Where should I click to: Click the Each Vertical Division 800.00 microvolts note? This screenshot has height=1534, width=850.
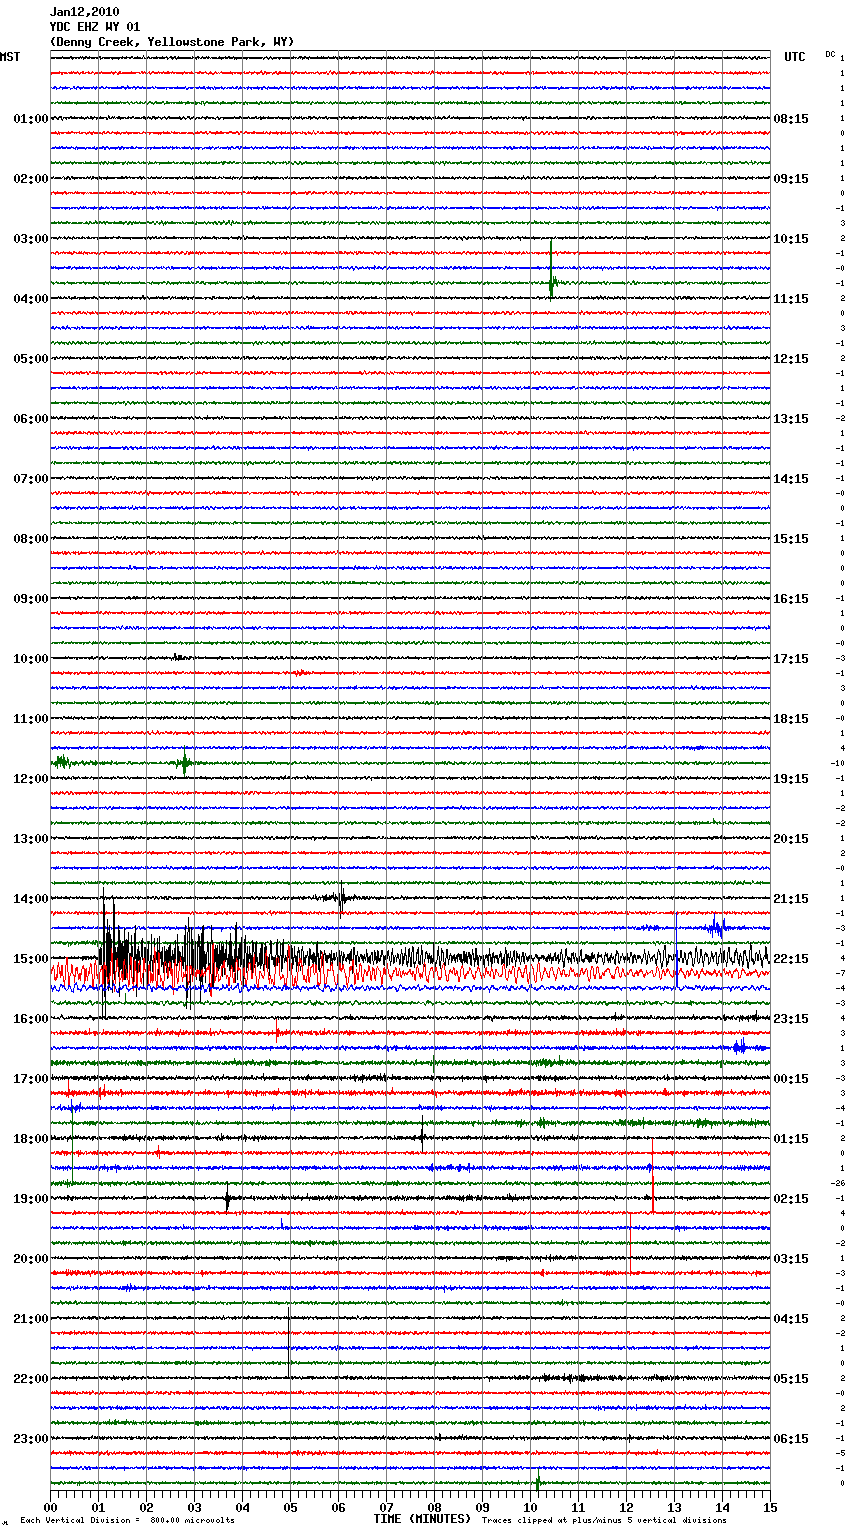click(x=127, y=1521)
